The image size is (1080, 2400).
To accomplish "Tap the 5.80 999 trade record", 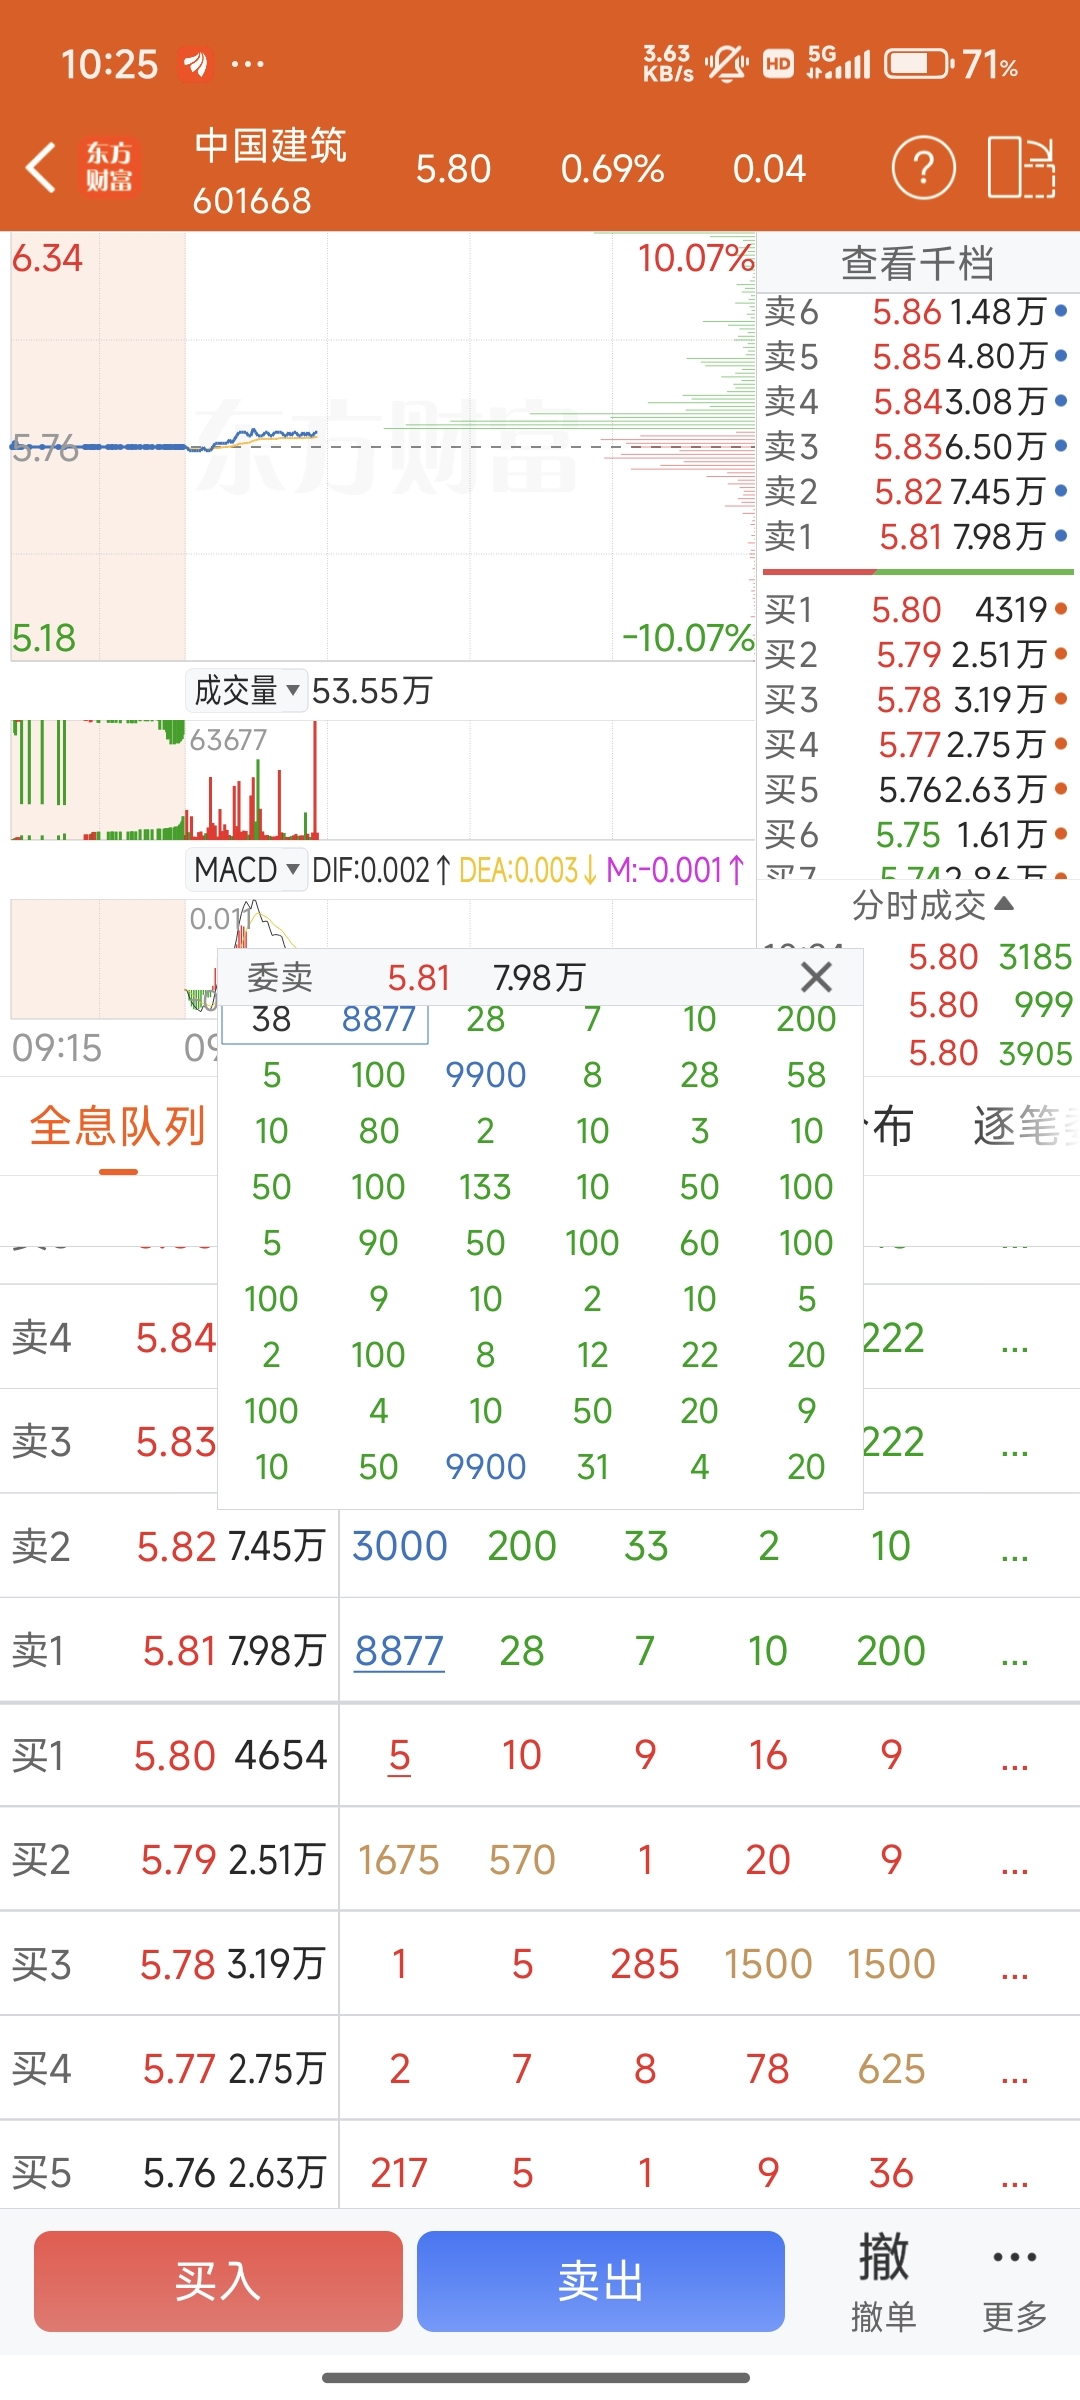I will 988,1004.
